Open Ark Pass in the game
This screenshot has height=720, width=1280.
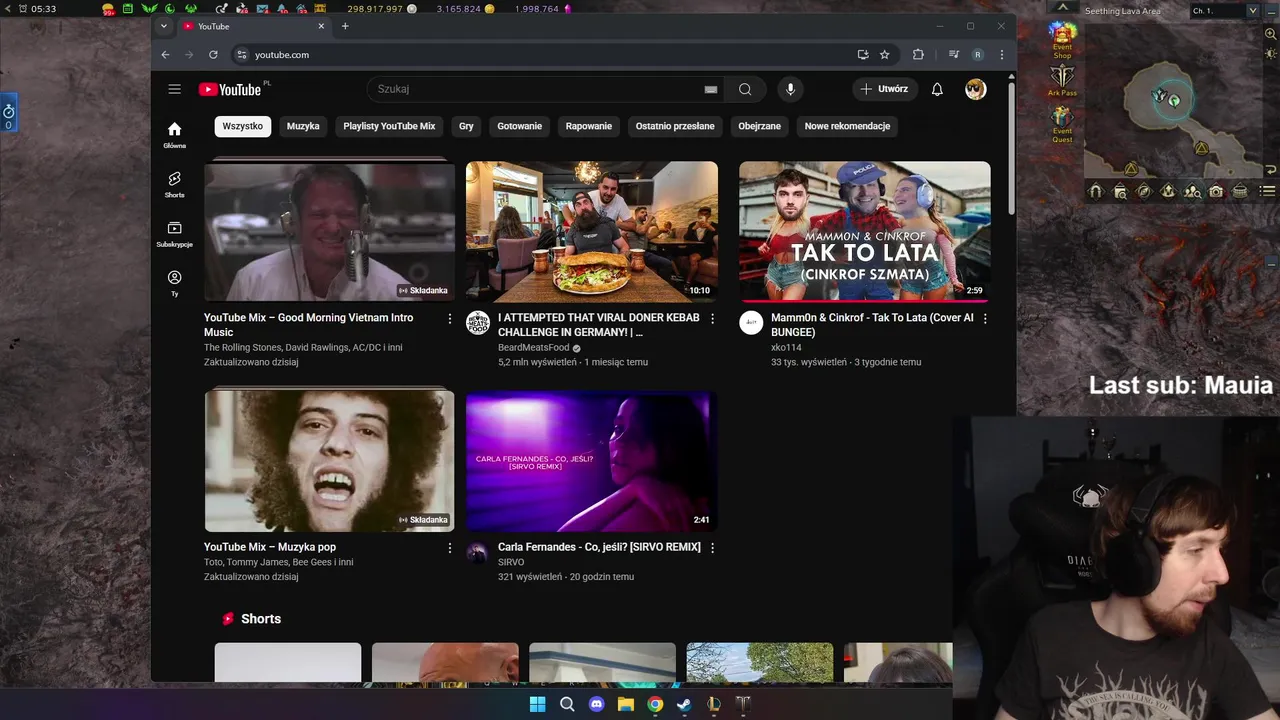point(1062,81)
